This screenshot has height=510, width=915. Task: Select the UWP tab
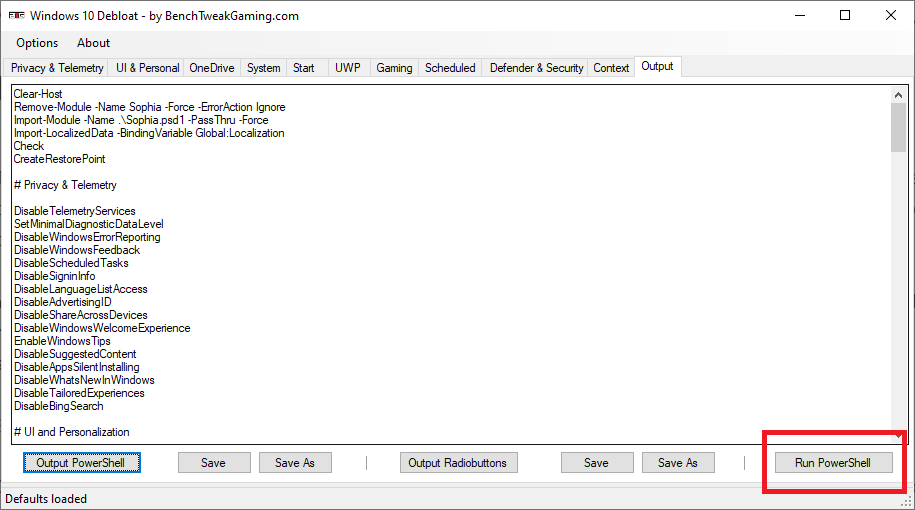tap(347, 68)
